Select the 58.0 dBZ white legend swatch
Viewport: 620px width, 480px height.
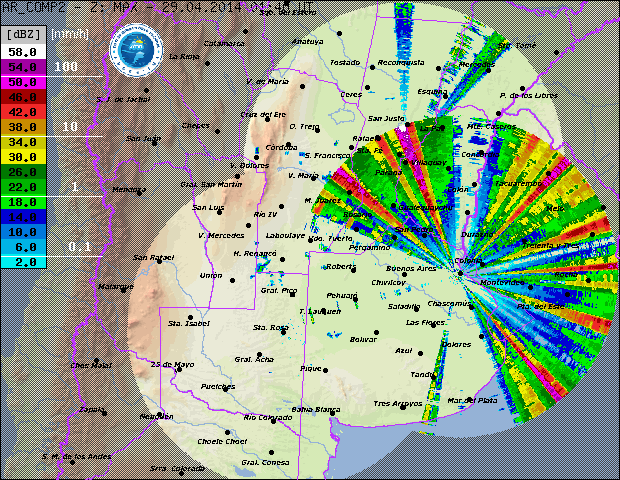pos(23,52)
